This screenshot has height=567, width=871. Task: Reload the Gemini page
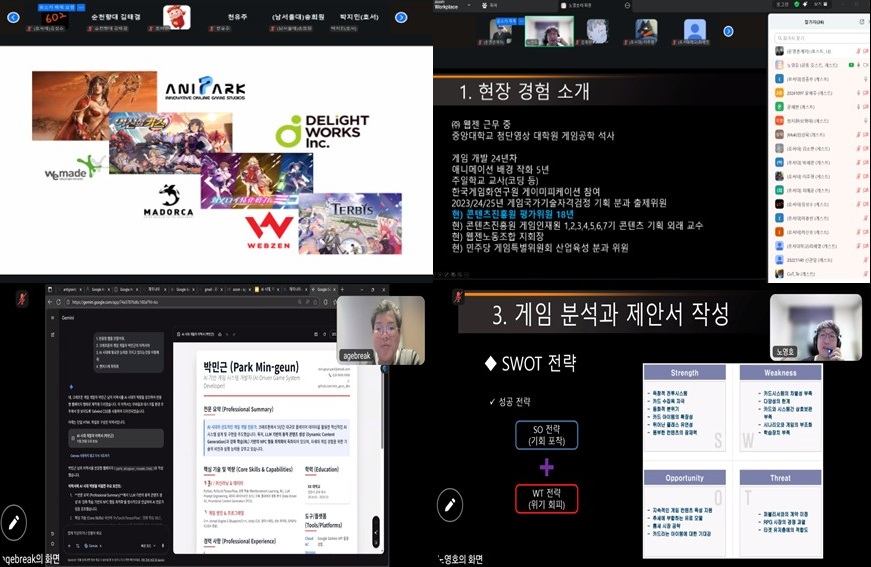click(x=59, y=302)
